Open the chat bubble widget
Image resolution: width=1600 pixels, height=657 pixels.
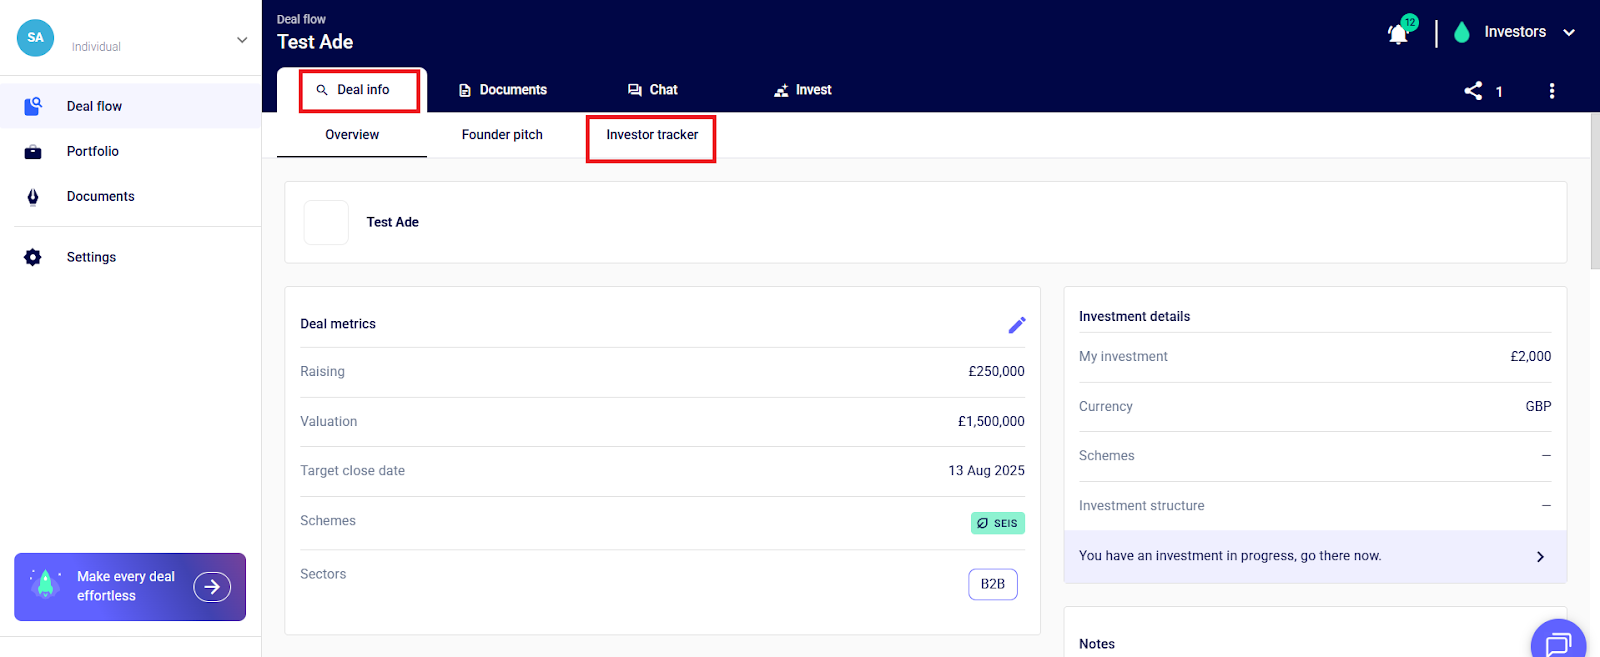(x=1557, y=643)
